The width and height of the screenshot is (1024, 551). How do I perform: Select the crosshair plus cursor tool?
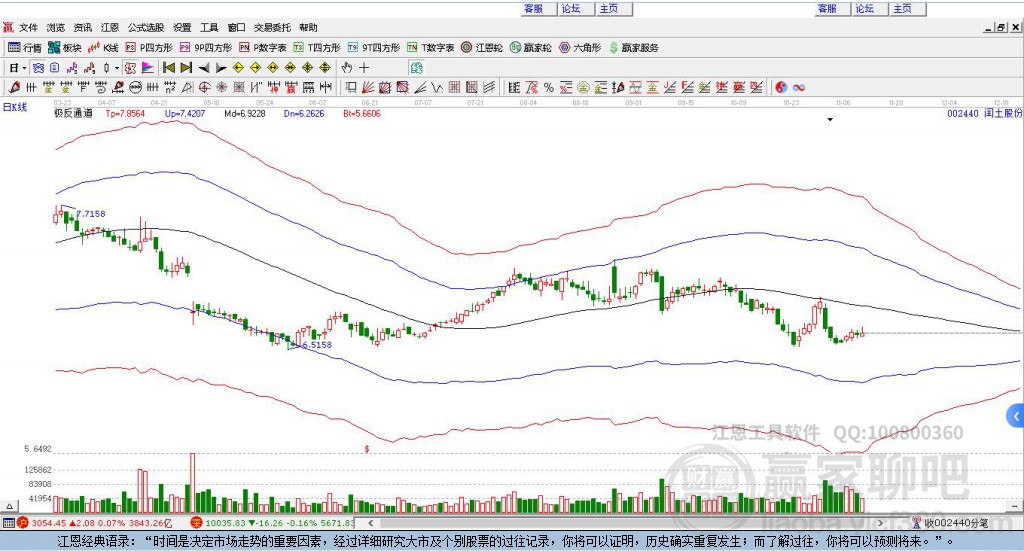(x=364, y=68)
